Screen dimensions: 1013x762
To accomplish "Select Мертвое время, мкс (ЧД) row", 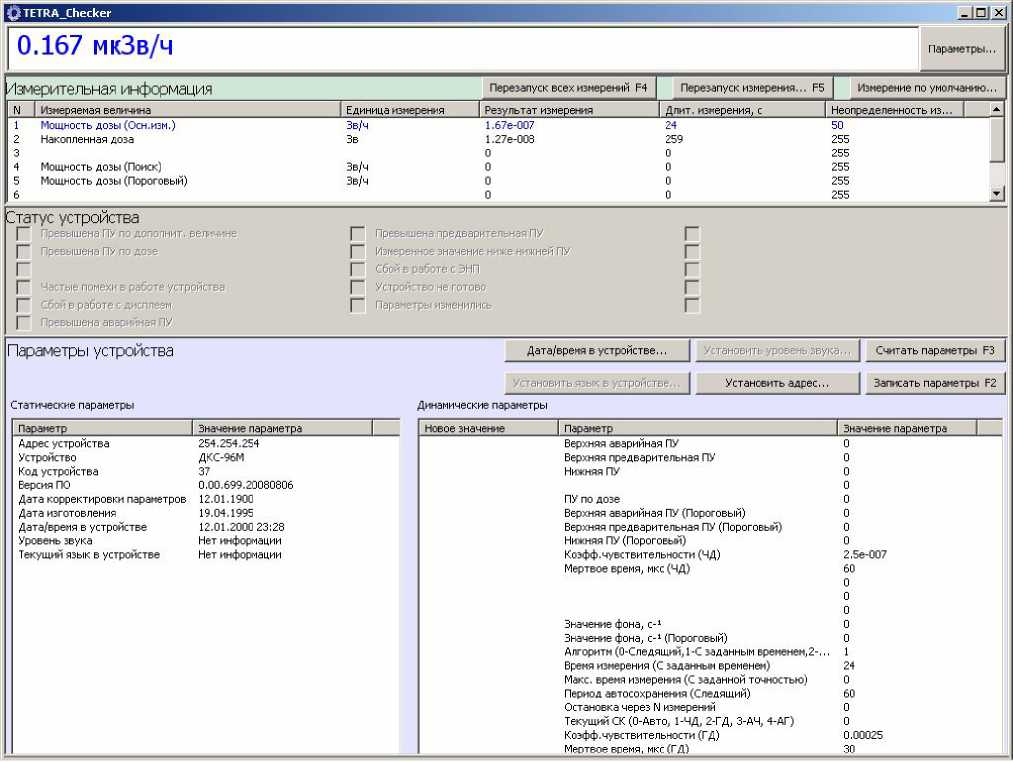I will tap(709, 569).
